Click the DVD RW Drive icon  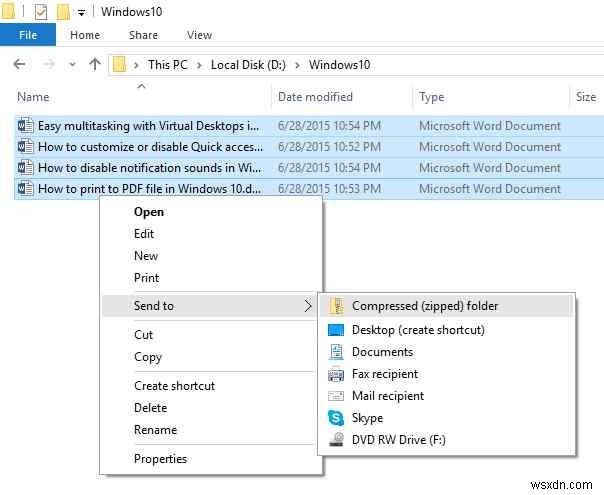coord(335,440)
